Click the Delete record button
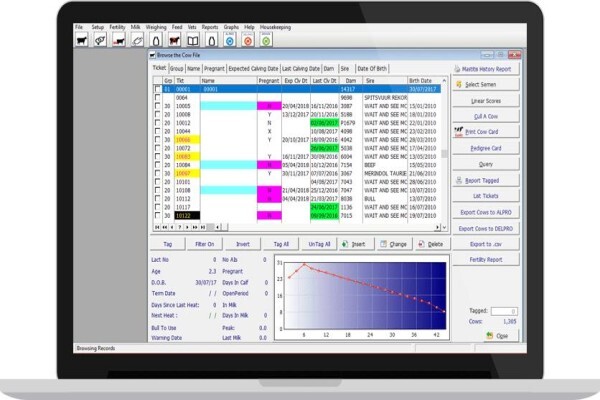Screen dimensions: 600x400 432,244
